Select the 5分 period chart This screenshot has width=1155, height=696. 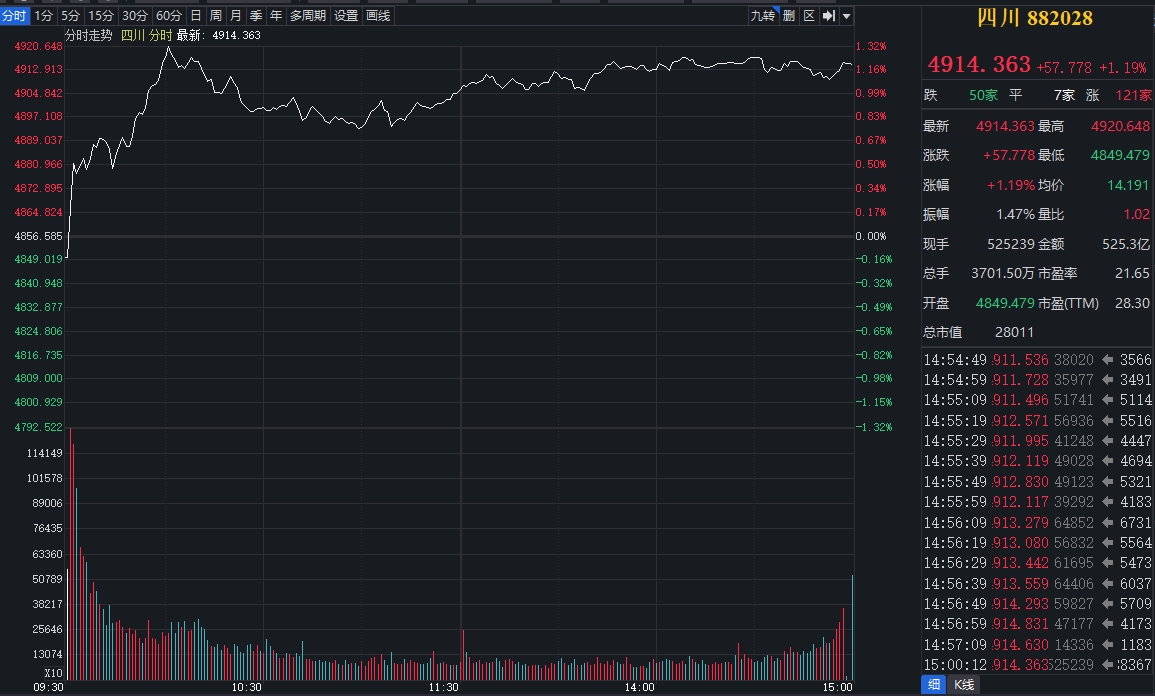[x=70, y=16]
